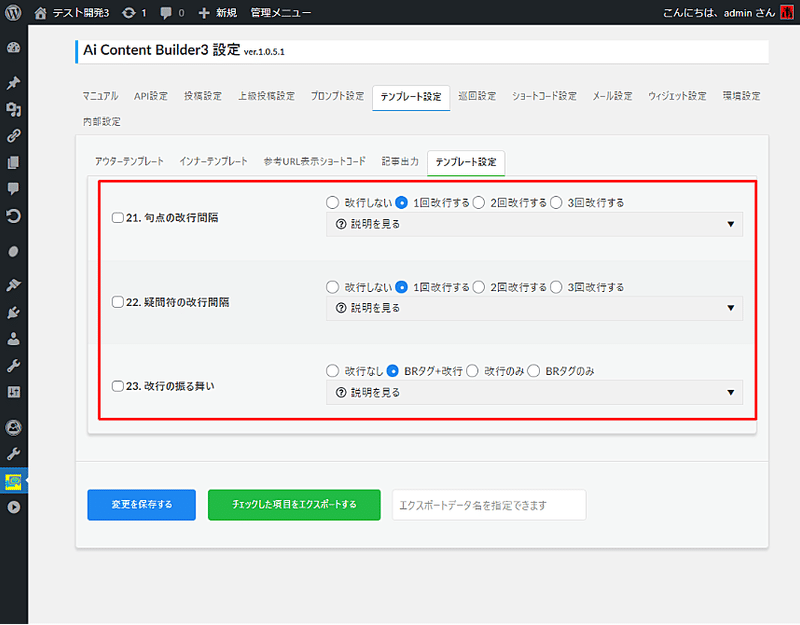This screenshot has width=800, height=625.
Task: Click the play-circle collapse menu icon
Action: coord(14,507)
